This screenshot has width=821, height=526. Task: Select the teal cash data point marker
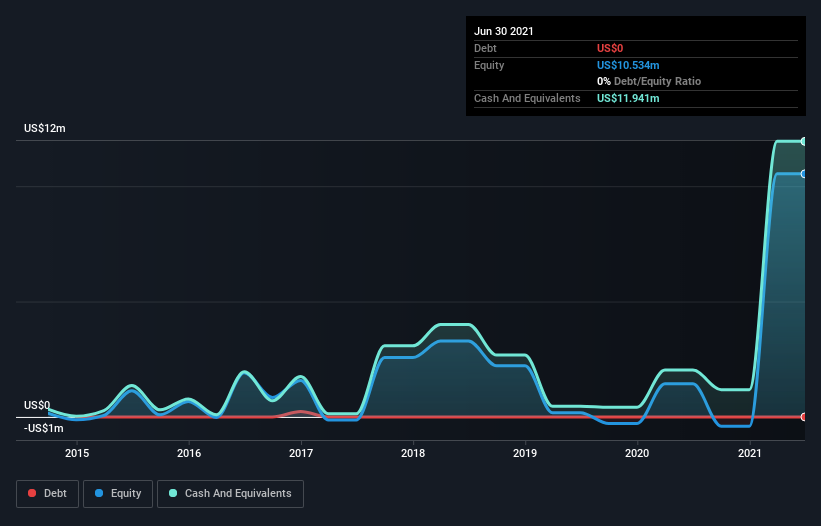pos(803,141)
